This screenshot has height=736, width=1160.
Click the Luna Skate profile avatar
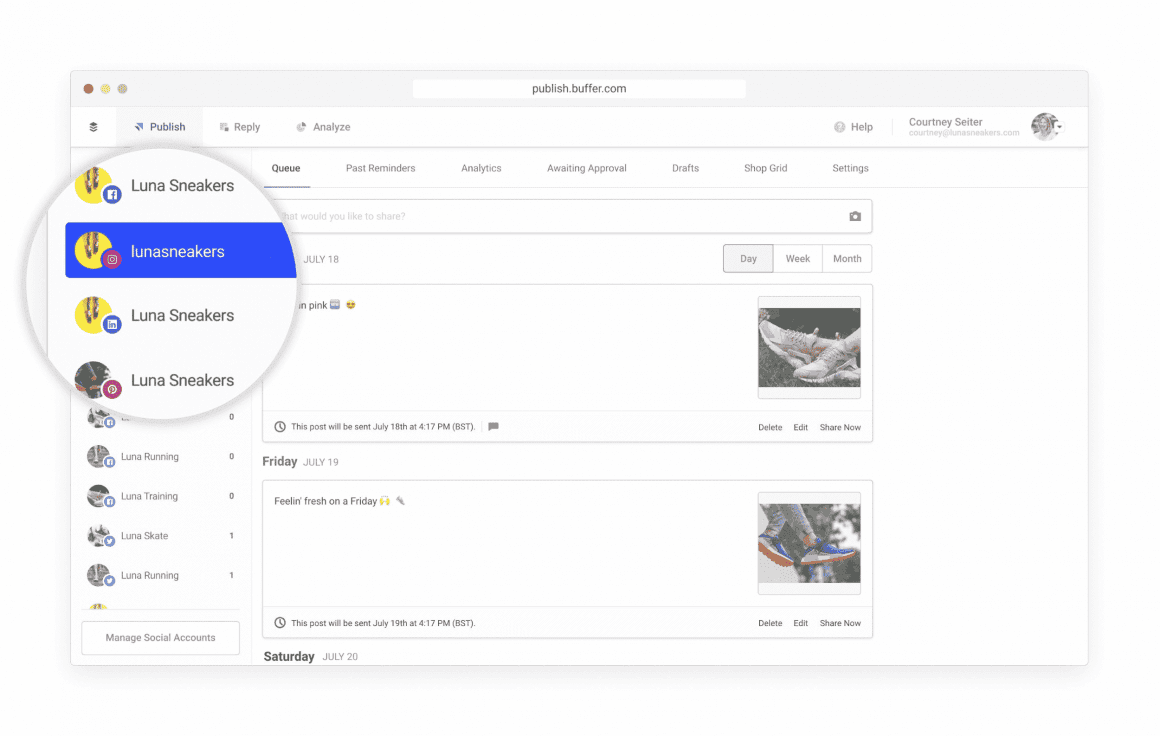99,536
